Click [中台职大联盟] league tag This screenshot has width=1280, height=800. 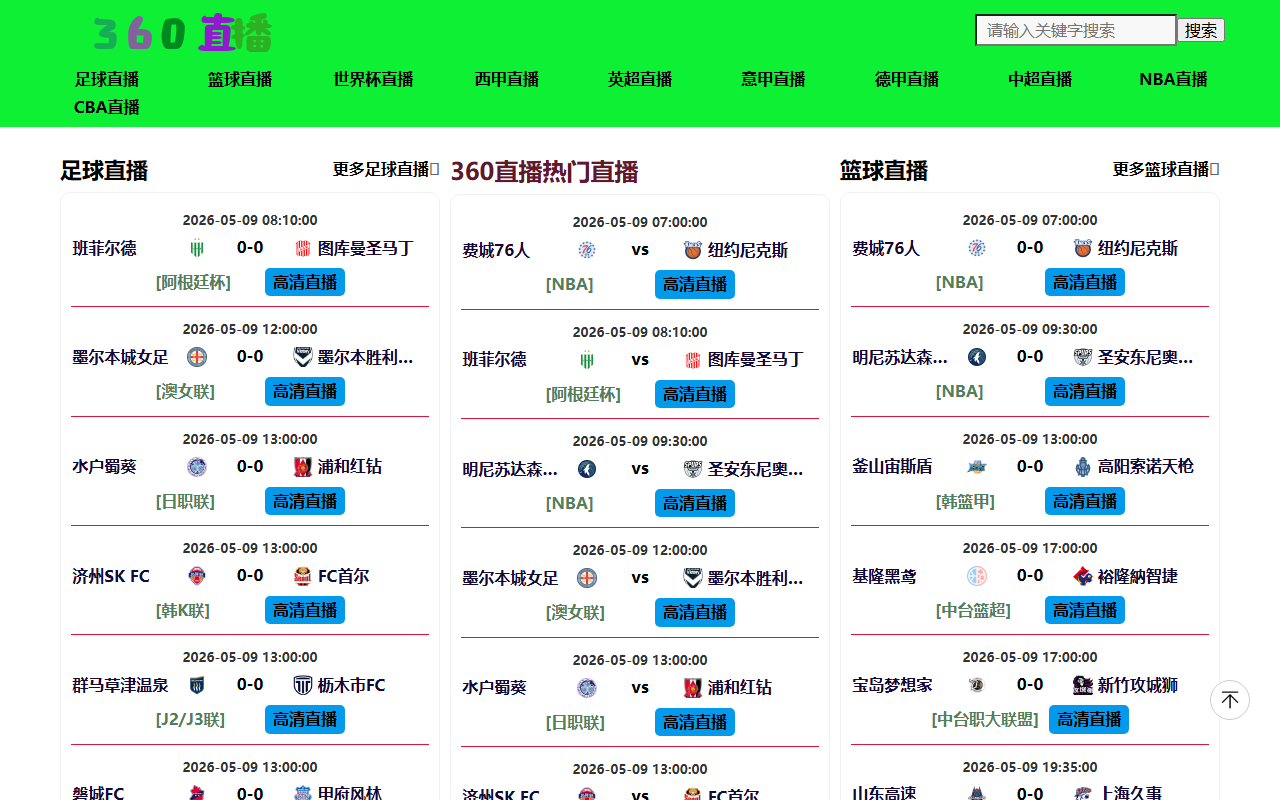pos(985,720)
